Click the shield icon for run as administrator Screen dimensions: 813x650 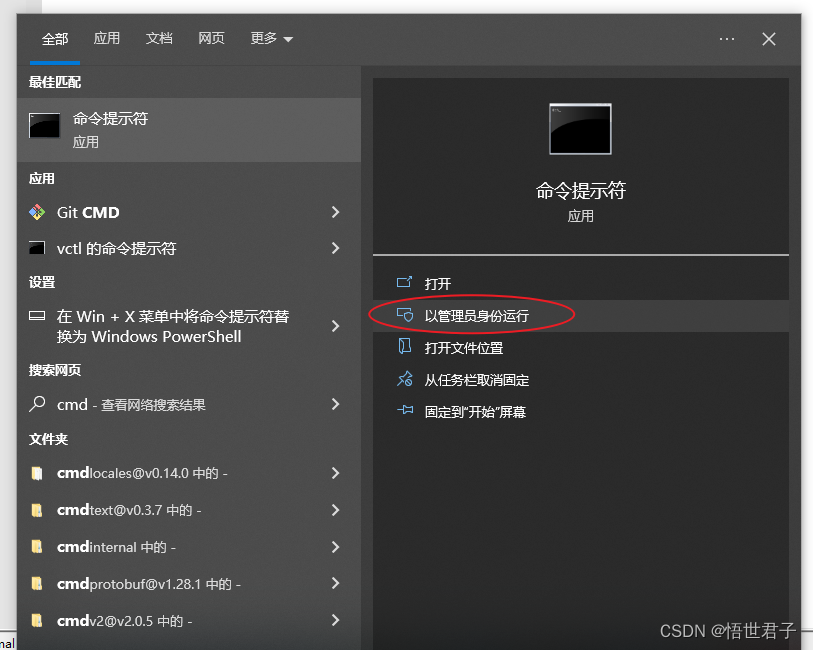click(404, 315)
